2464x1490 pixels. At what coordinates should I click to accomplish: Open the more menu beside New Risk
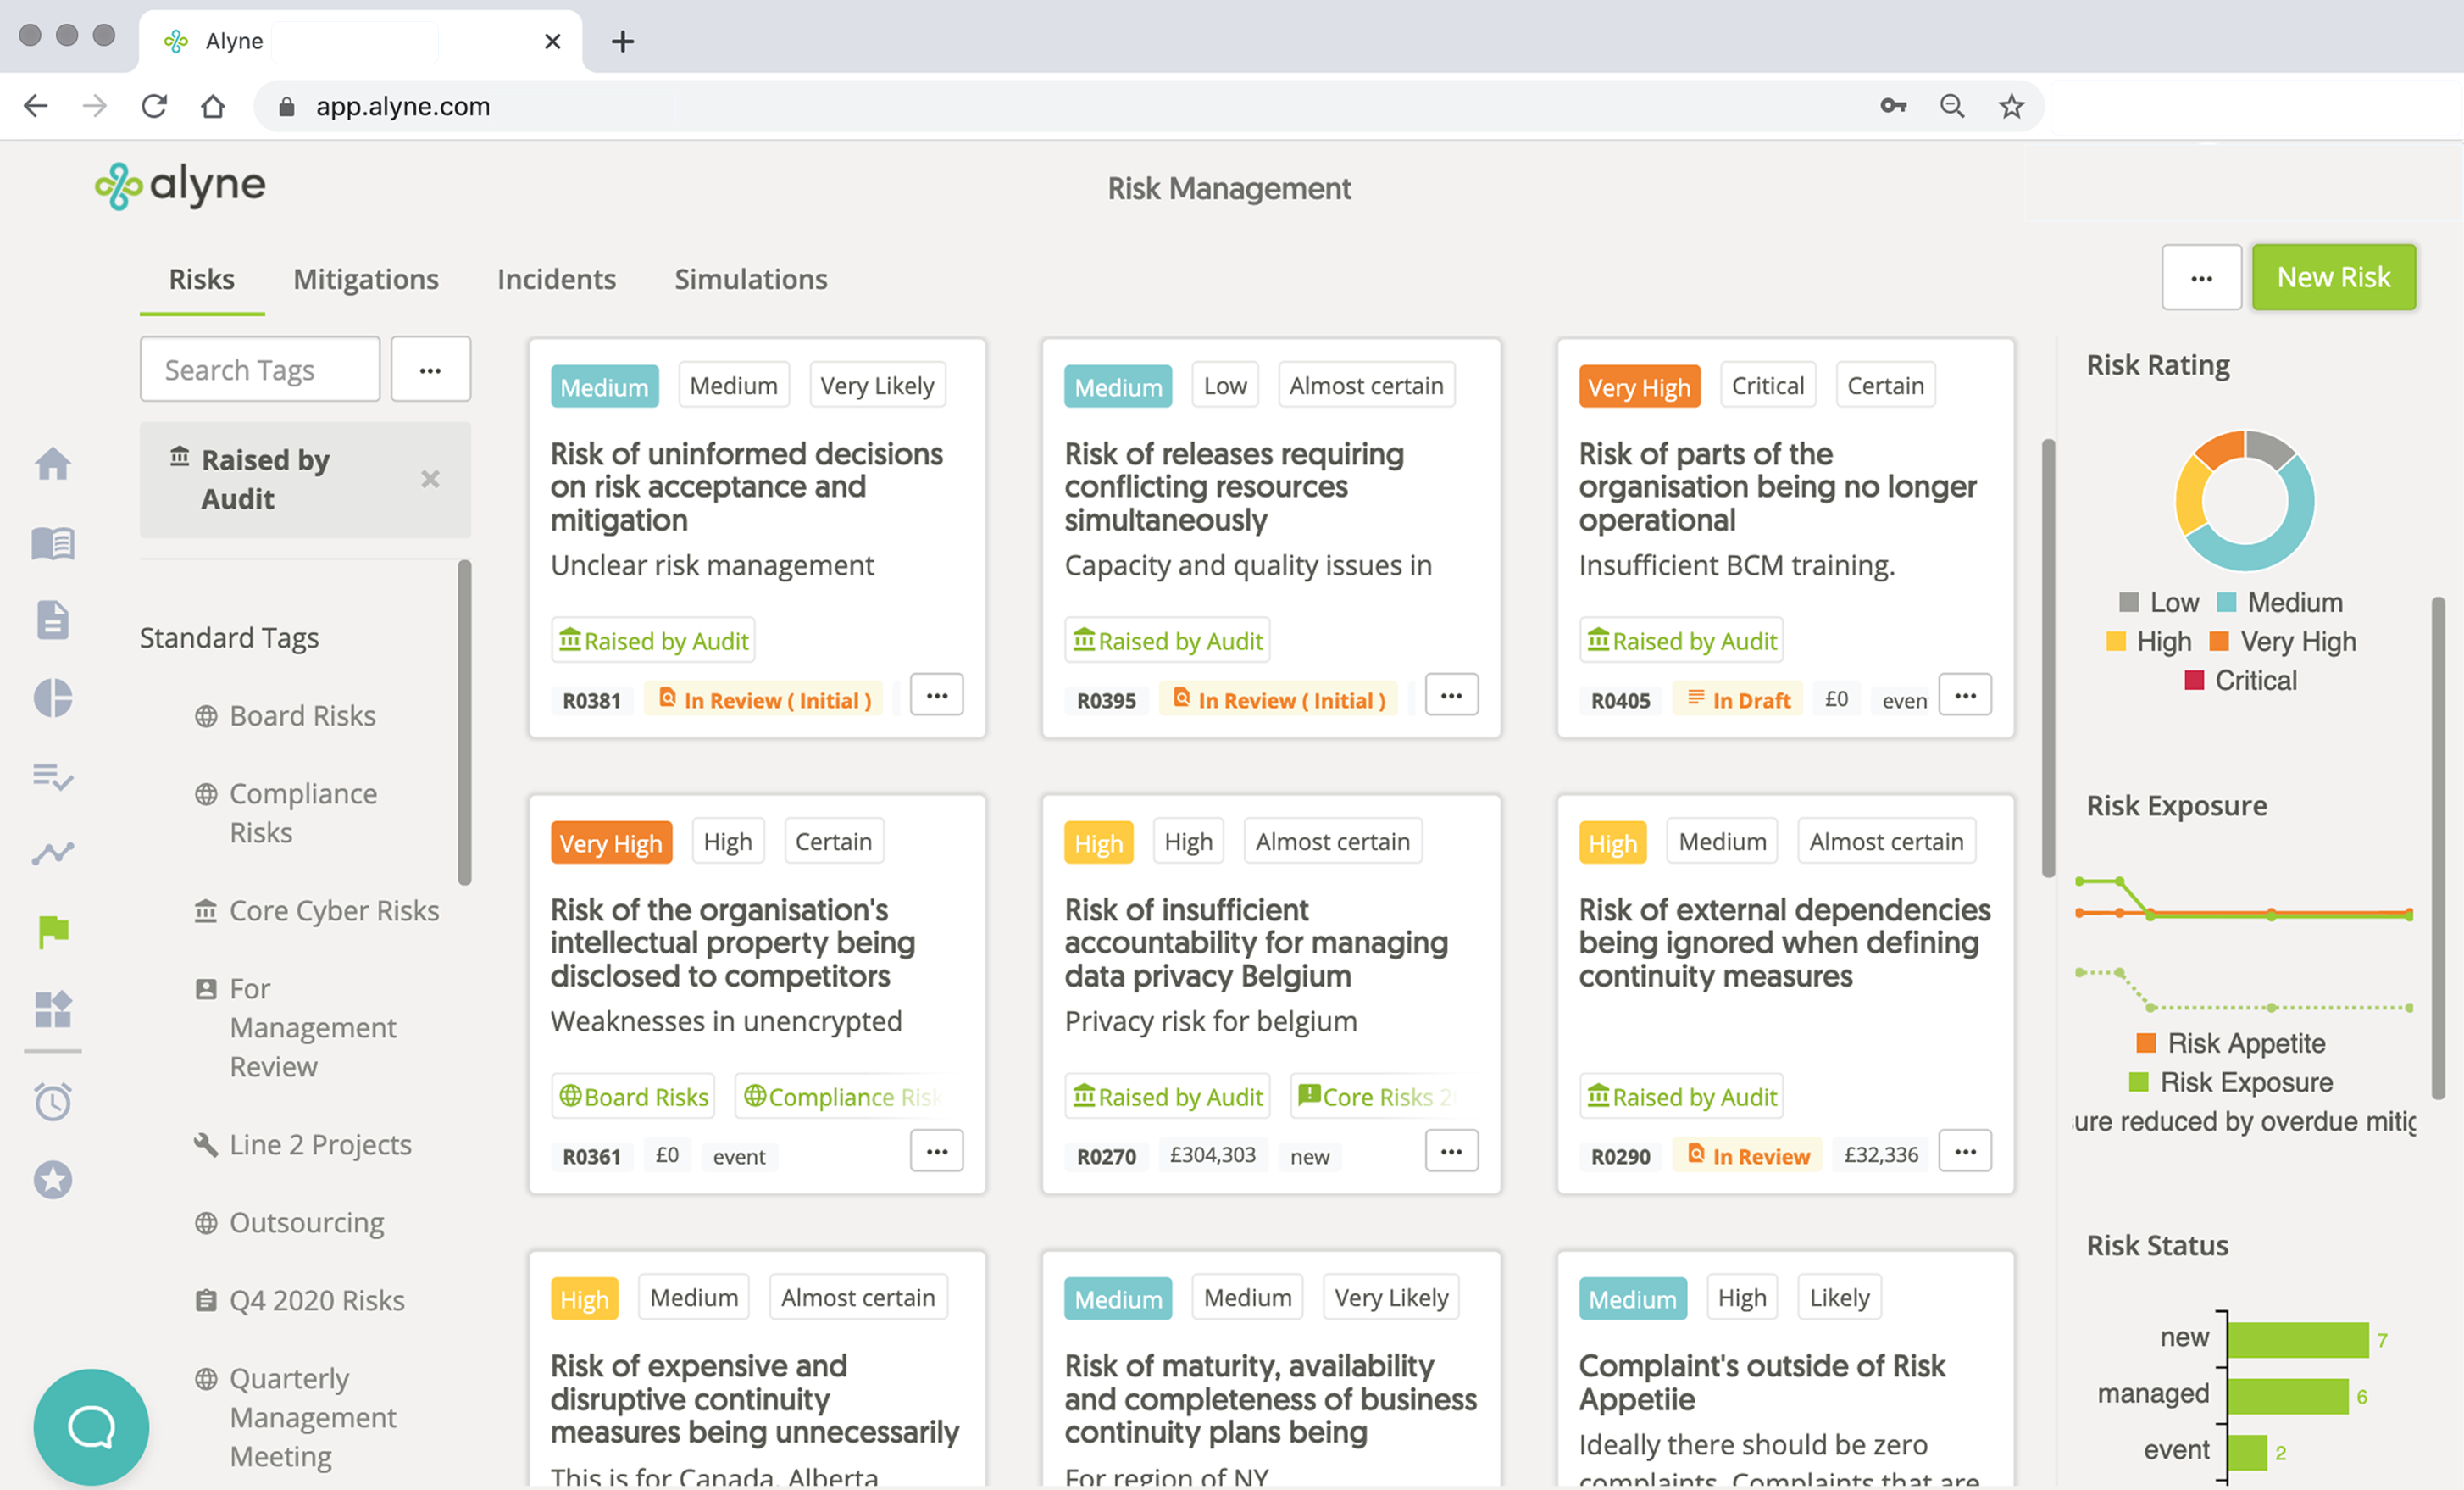(x=2201, y=278)
